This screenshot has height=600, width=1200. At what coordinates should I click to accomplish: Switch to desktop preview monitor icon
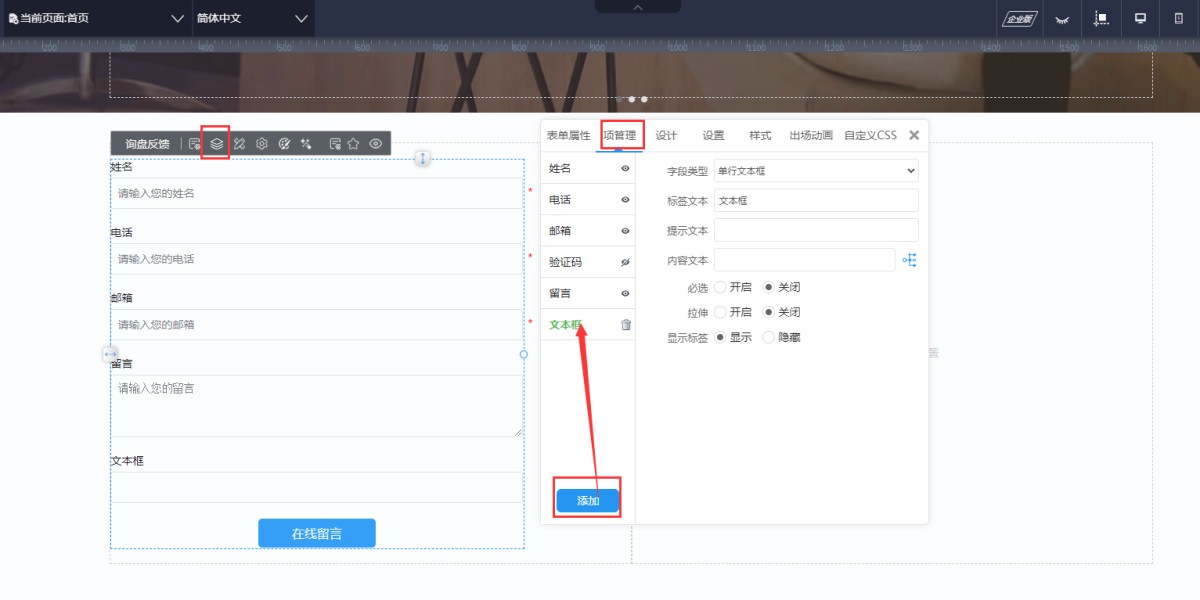pyautogui.click(x=1140, y=18)
